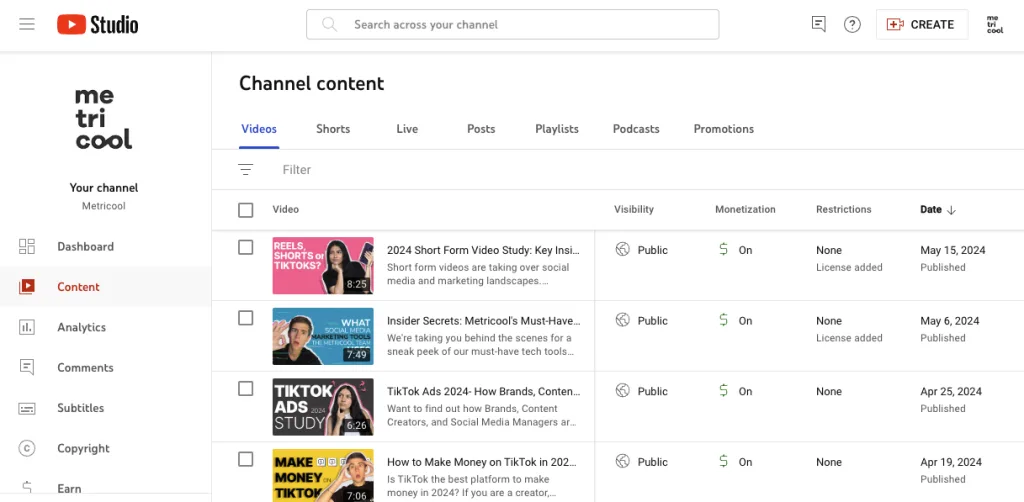Open the How to Make Money on TikTok title

pyautogui.click(x=482, y=462)
